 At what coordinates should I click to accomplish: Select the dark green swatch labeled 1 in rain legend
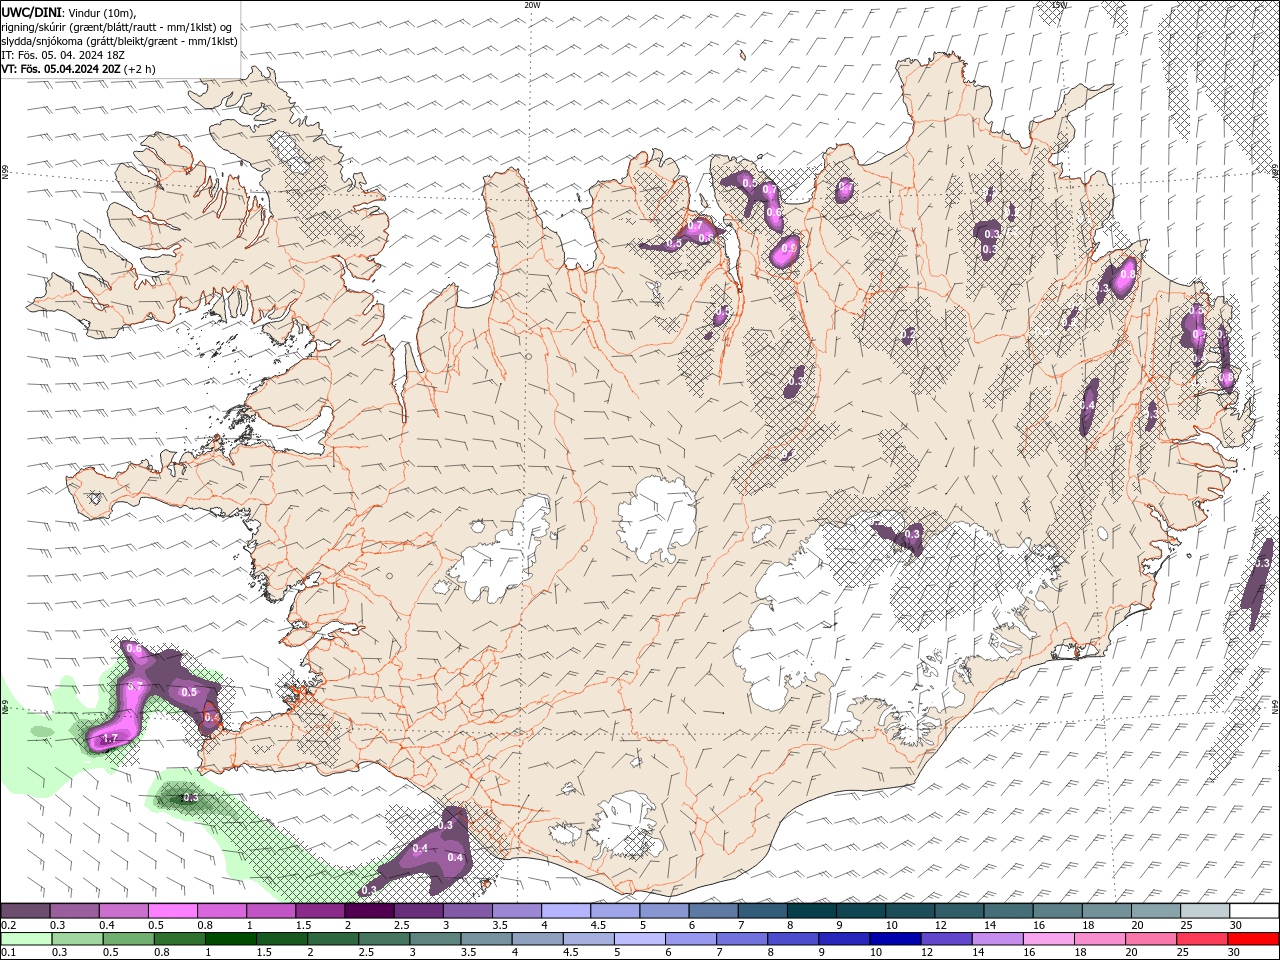tap(231, 939)
